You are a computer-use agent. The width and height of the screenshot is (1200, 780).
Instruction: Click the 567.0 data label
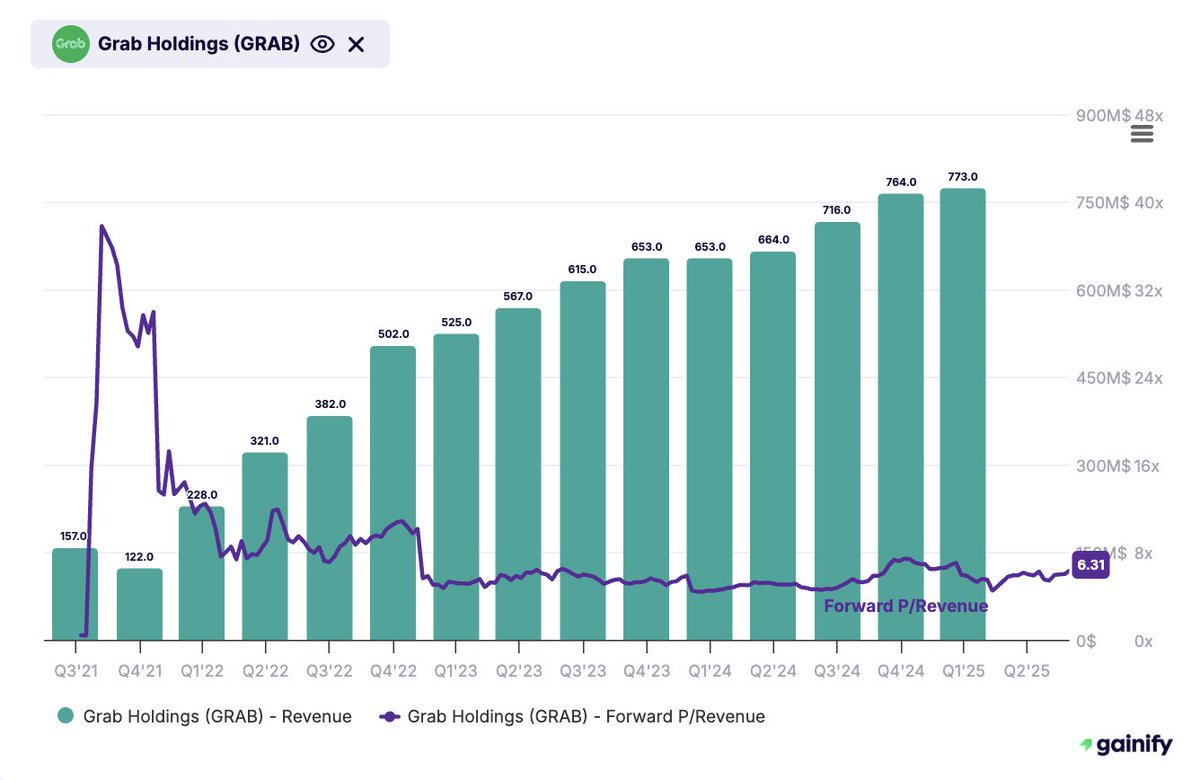tap(518, 297)
